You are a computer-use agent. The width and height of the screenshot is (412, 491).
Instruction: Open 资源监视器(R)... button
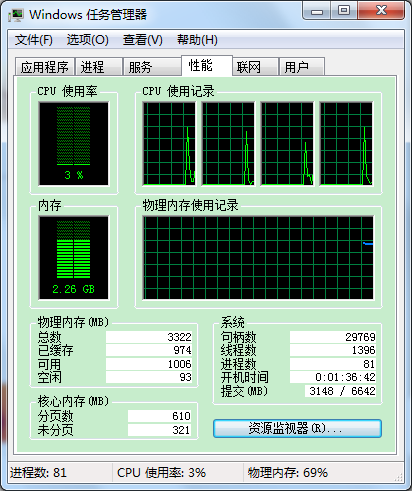[x=297, y=428]
